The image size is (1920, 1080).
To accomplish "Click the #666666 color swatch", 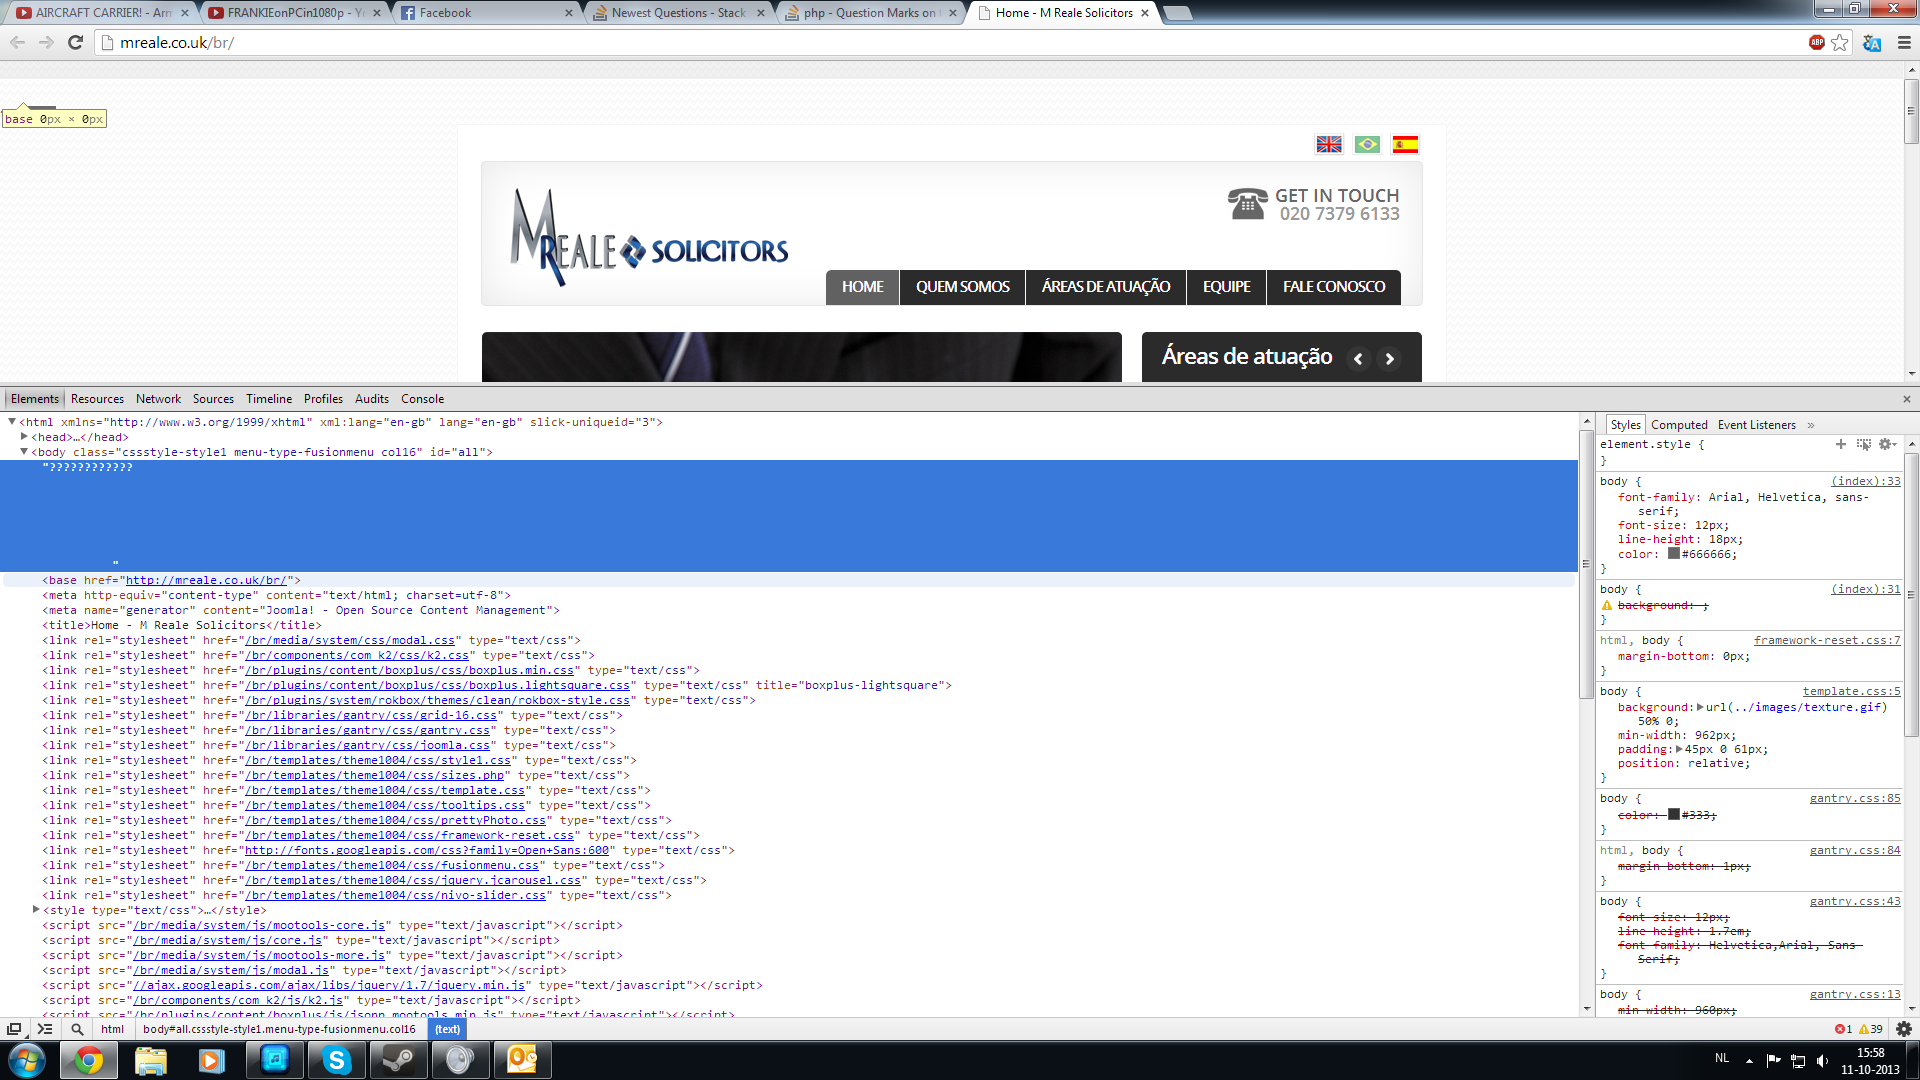I will coord(1674,554).
